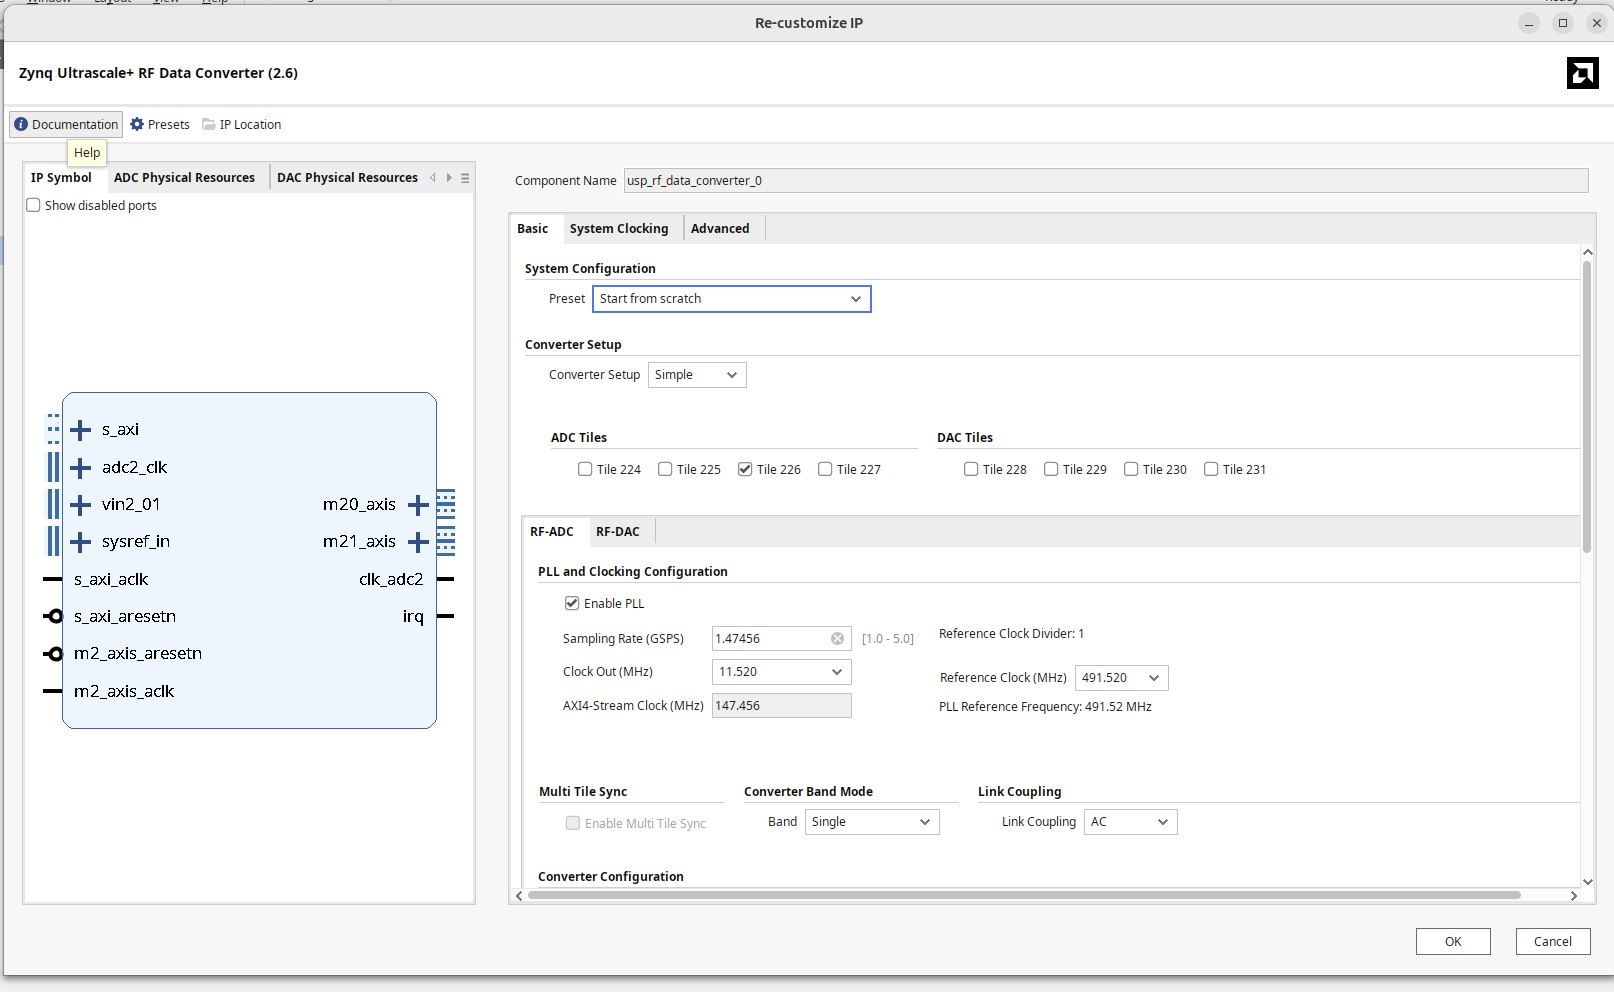Open the Reference Clock dropdown
This screenshot has width=1614, height=992.
[1121, 678]
